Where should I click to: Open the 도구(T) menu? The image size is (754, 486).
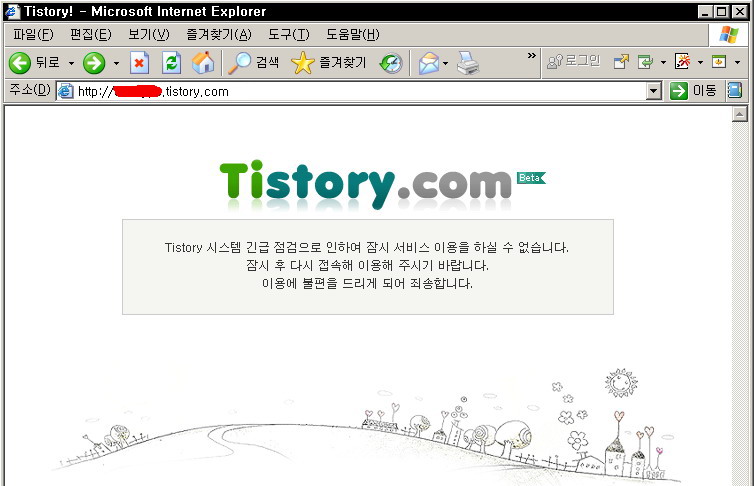pos(289,34)
